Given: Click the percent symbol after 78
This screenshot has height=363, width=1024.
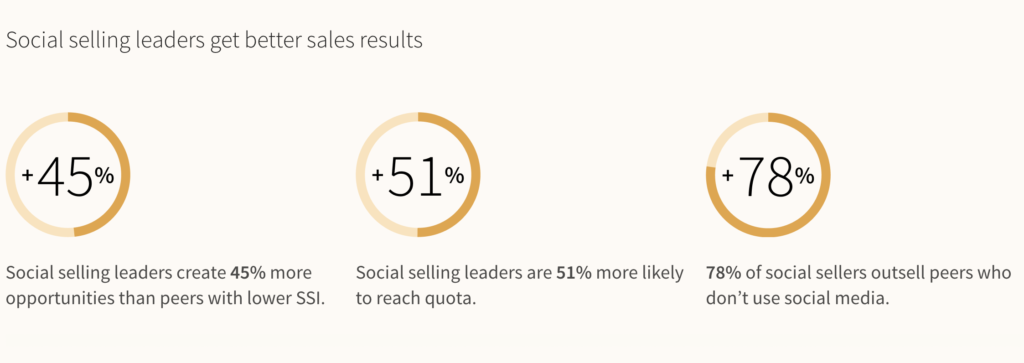Looking at the screenshot, I should click(x=805, y=175).
